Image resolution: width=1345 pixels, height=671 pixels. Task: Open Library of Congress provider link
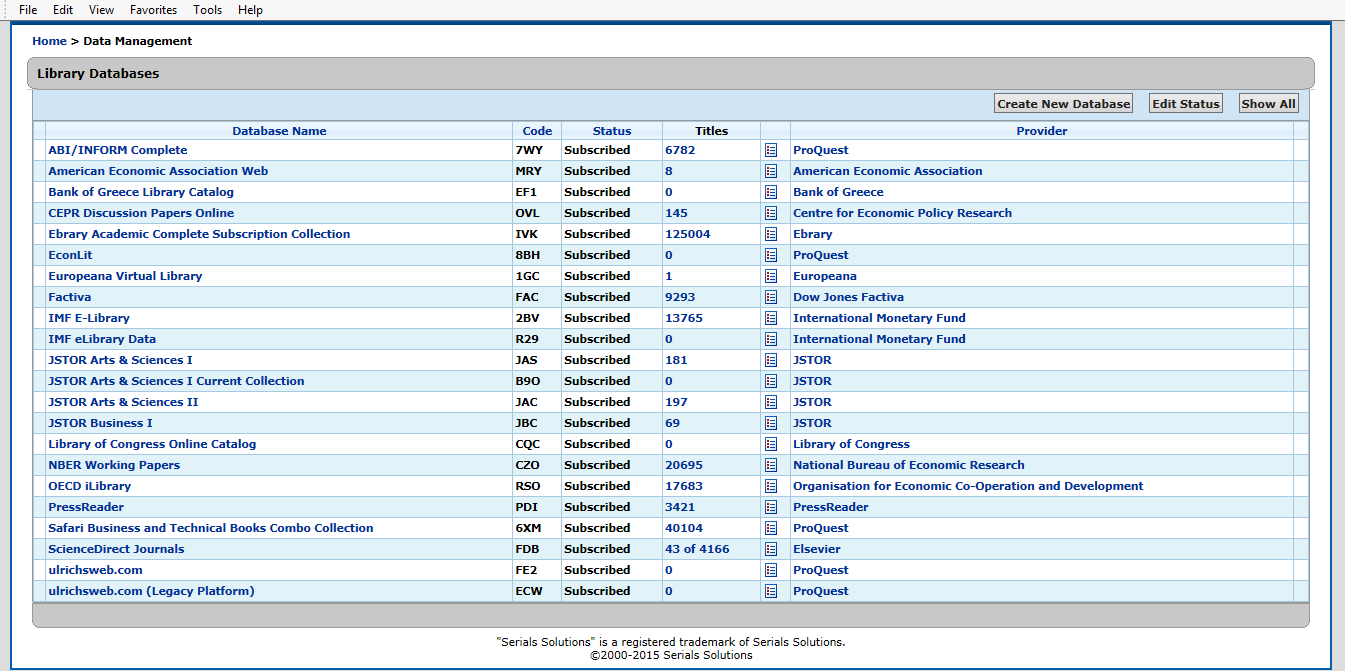click(x=851, y=444)
